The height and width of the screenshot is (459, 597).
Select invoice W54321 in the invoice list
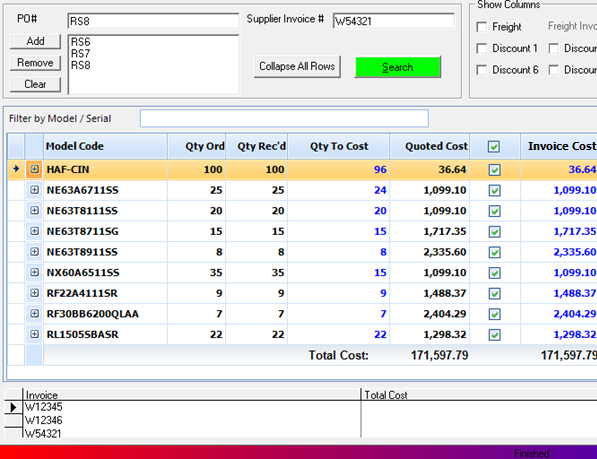[x=43, y=433]
